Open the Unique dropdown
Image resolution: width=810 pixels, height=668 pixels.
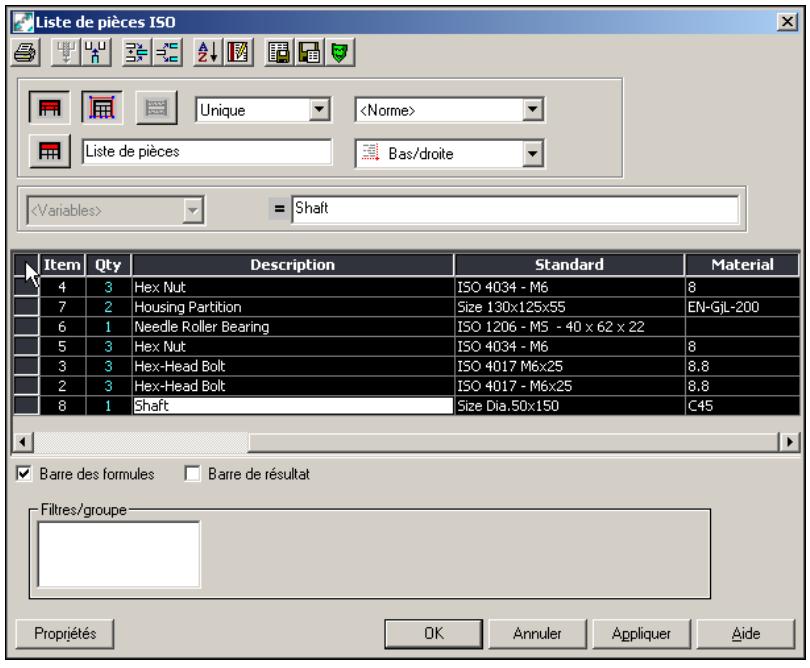click(x=319, y=110)
